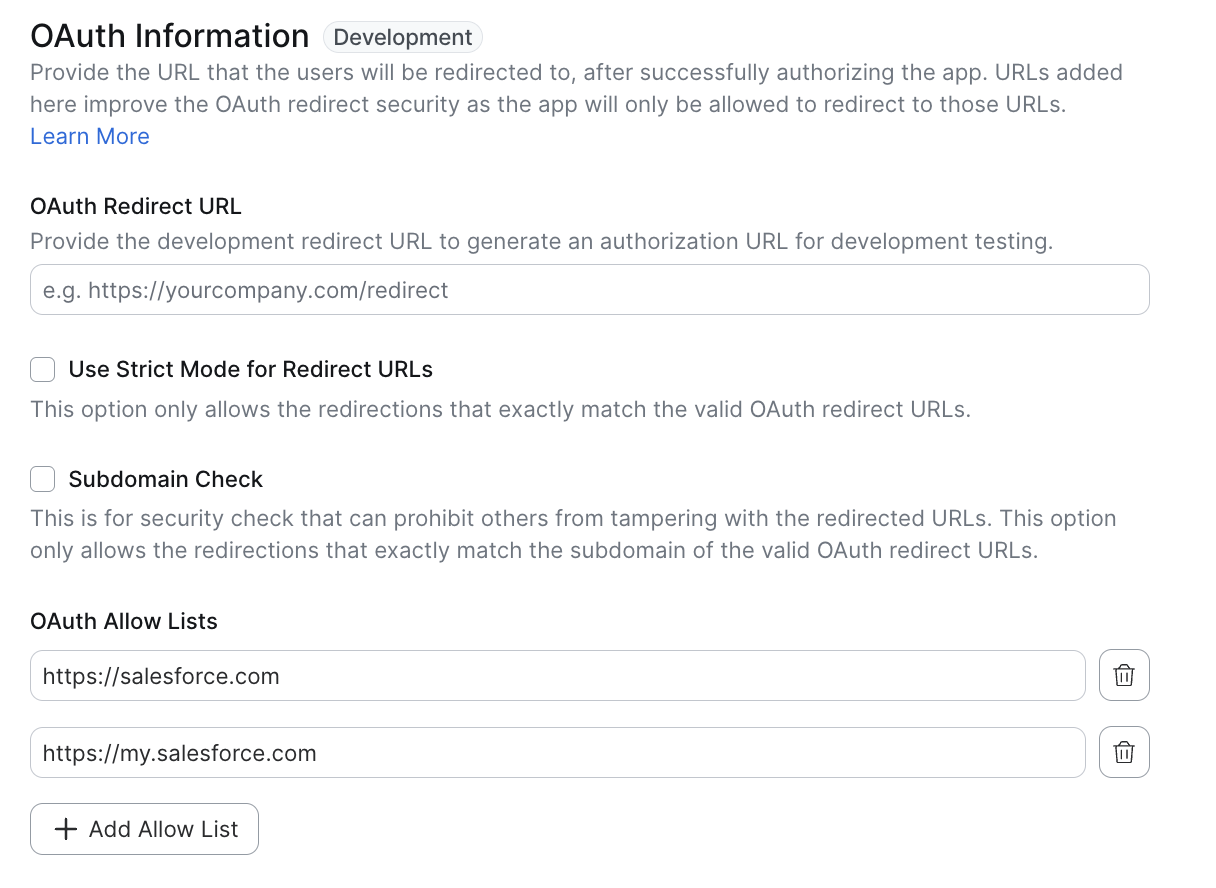Click the Development badge
Viewport: 1216px width, 888px height.
[402, 38]
